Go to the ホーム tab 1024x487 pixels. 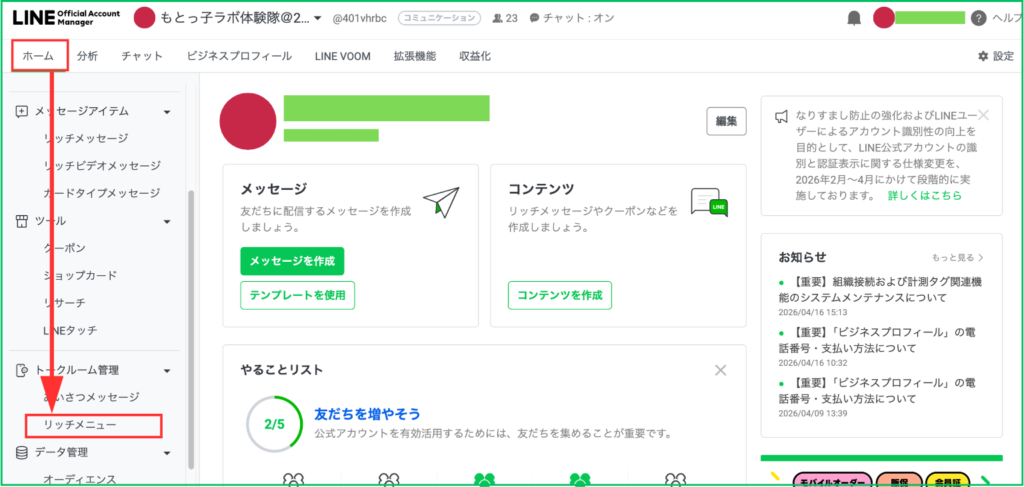pyautogui.click(x=38, y=56)
